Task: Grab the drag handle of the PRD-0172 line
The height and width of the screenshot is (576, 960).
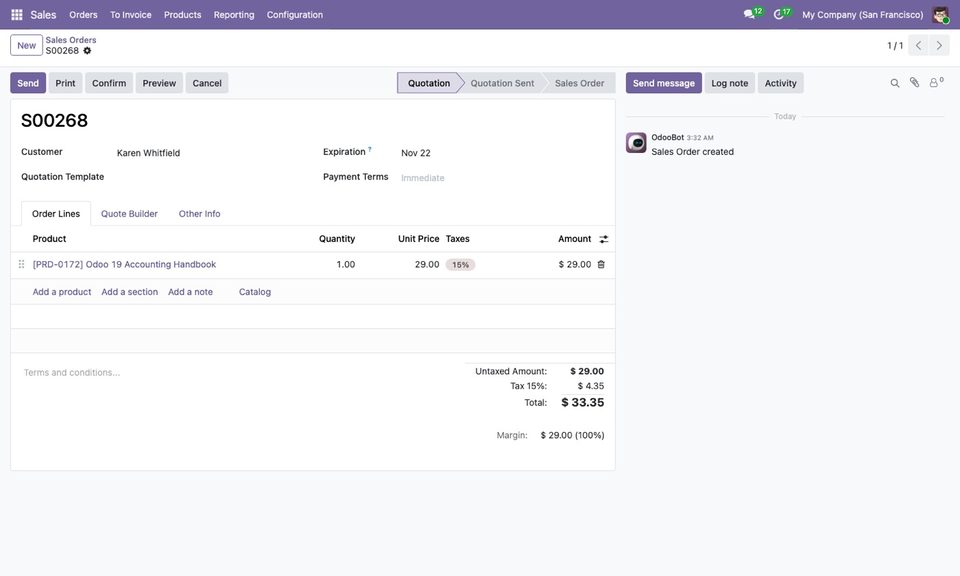Action: pos(21,264)
